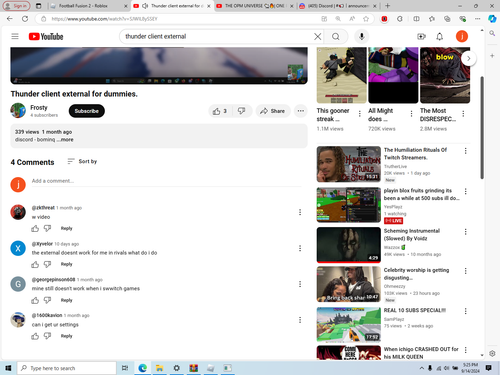Reload the current page
Viewport: 500px width, 375px height.
click(25, 19)
